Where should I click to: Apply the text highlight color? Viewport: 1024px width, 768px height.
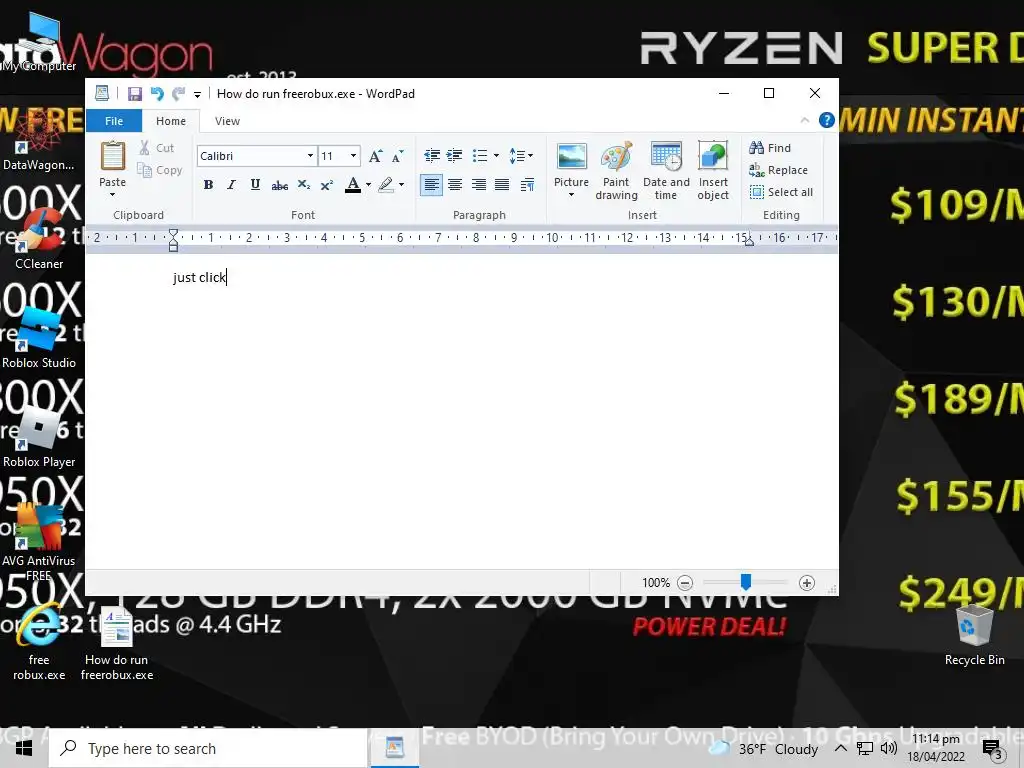point(386,185)
